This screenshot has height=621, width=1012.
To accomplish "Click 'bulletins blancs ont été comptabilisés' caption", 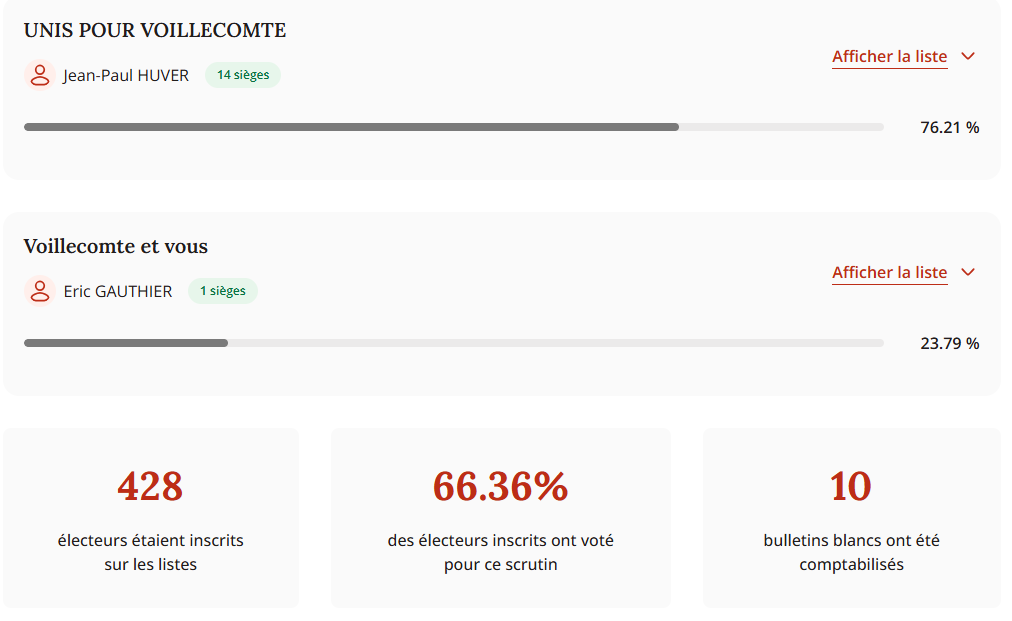I will click(851, 552).
